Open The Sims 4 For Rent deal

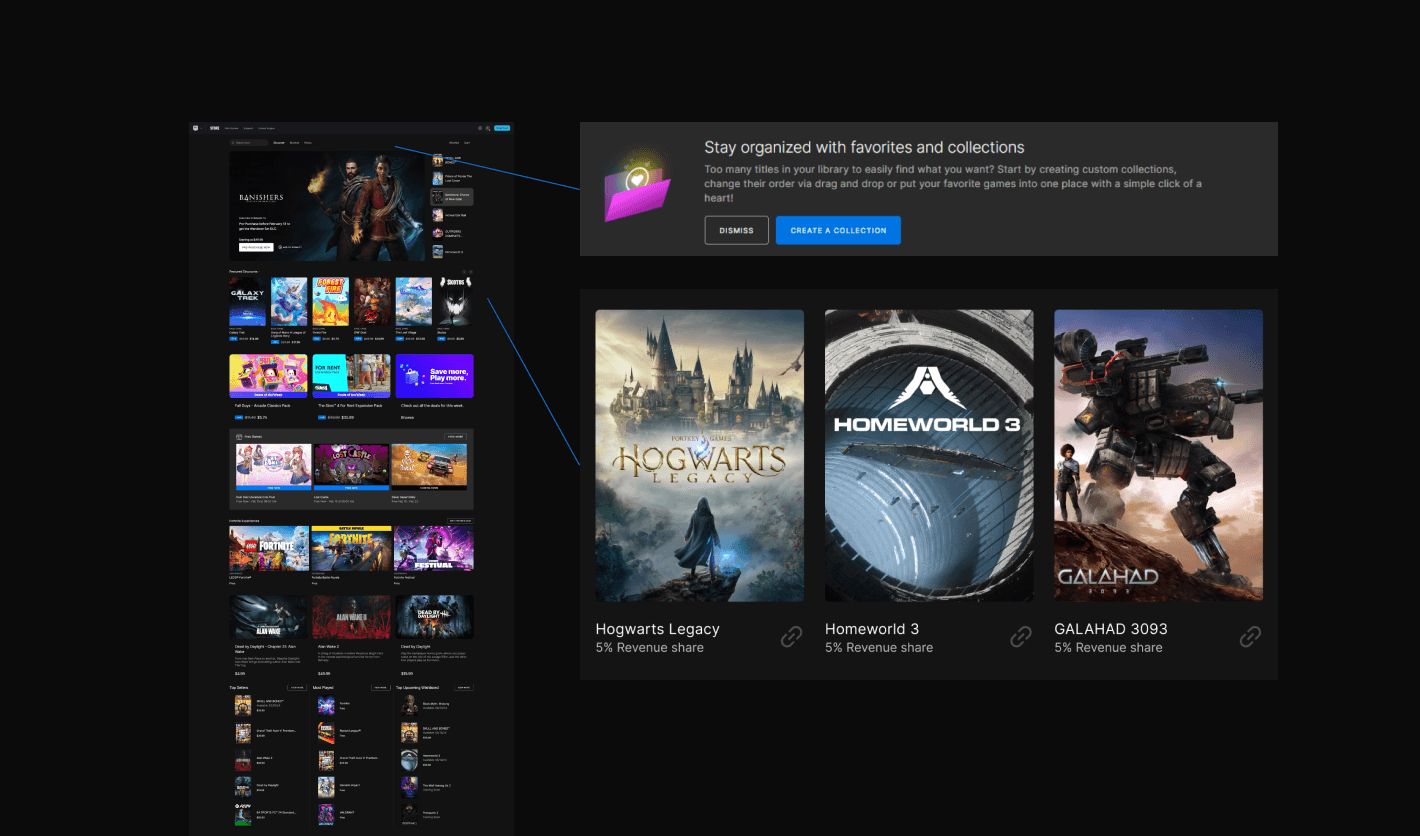(x=351, y=385)
